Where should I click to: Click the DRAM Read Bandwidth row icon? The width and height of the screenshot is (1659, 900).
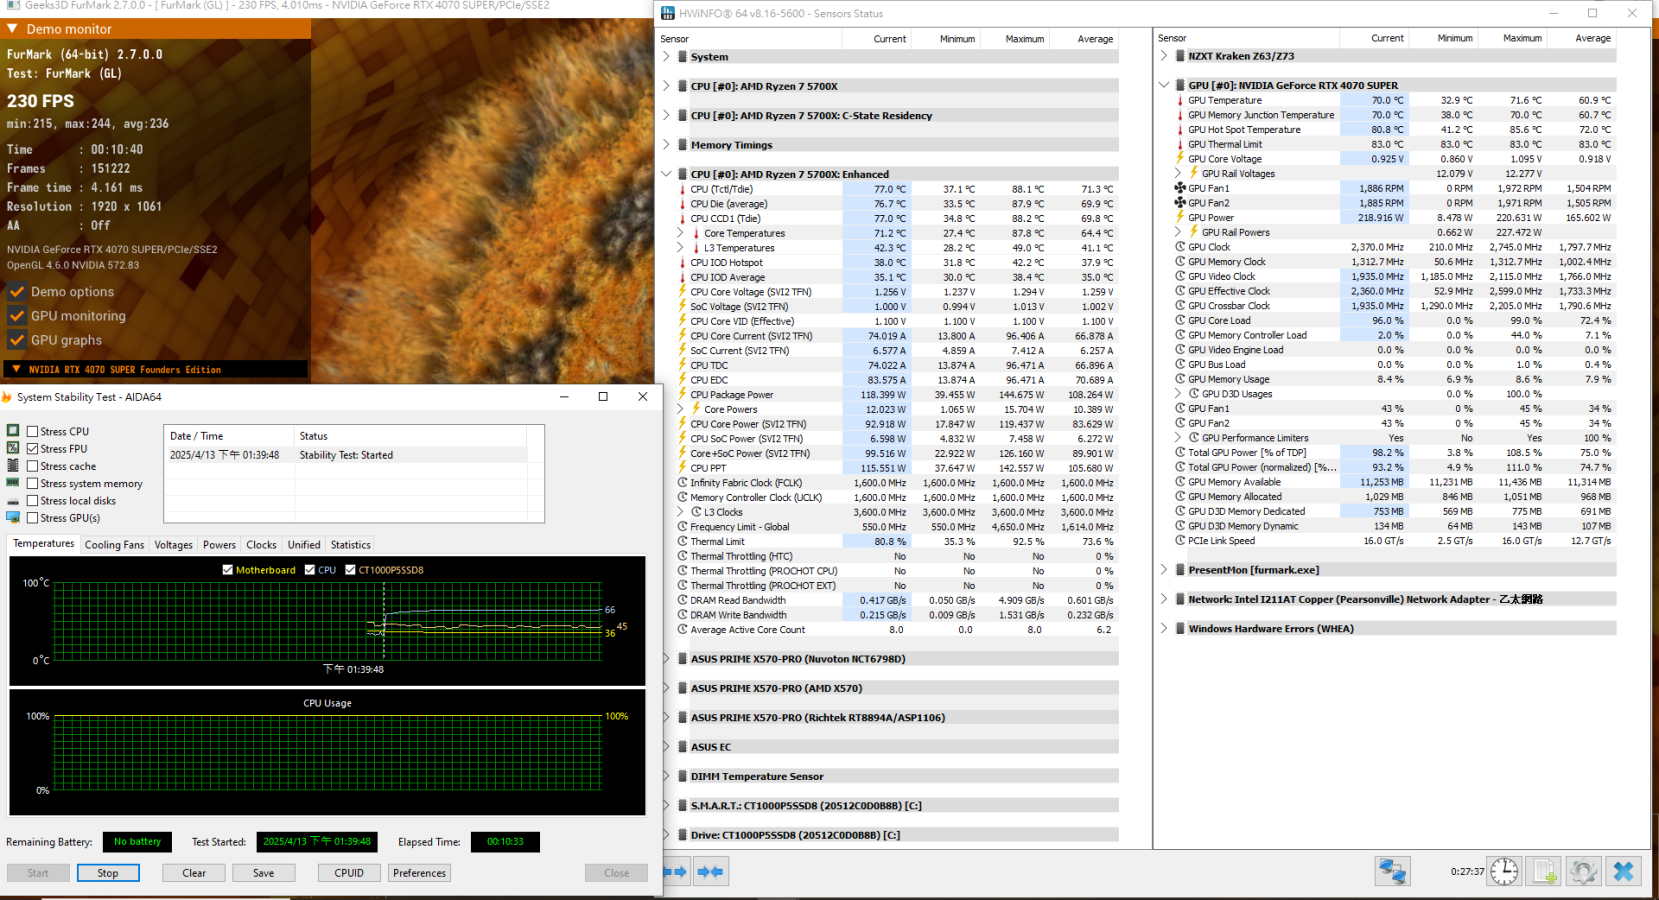click(x=682, y=600)
